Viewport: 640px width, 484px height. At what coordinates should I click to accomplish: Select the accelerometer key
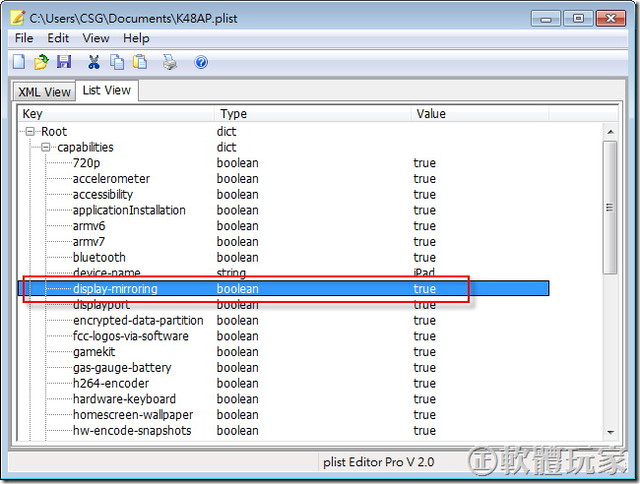tap(111, 179)
